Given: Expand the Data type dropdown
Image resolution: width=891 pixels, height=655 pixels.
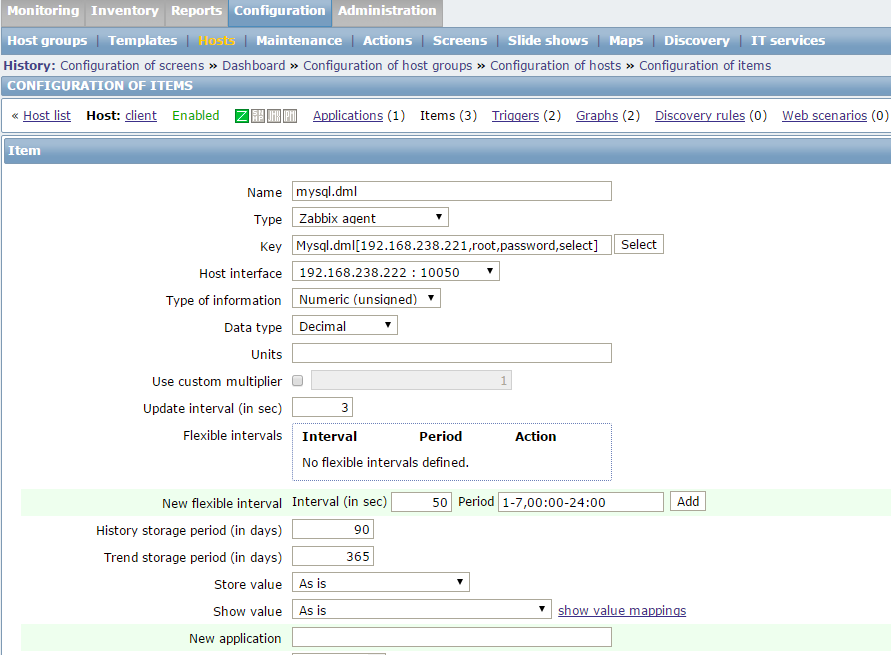Looking at the screenshot, I should tap(345, 326).
